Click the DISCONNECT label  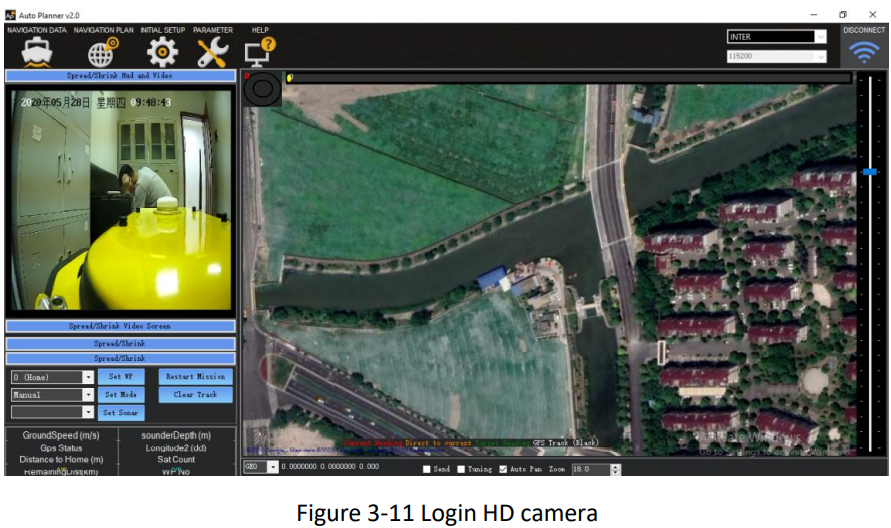click(x=864, y=30)
